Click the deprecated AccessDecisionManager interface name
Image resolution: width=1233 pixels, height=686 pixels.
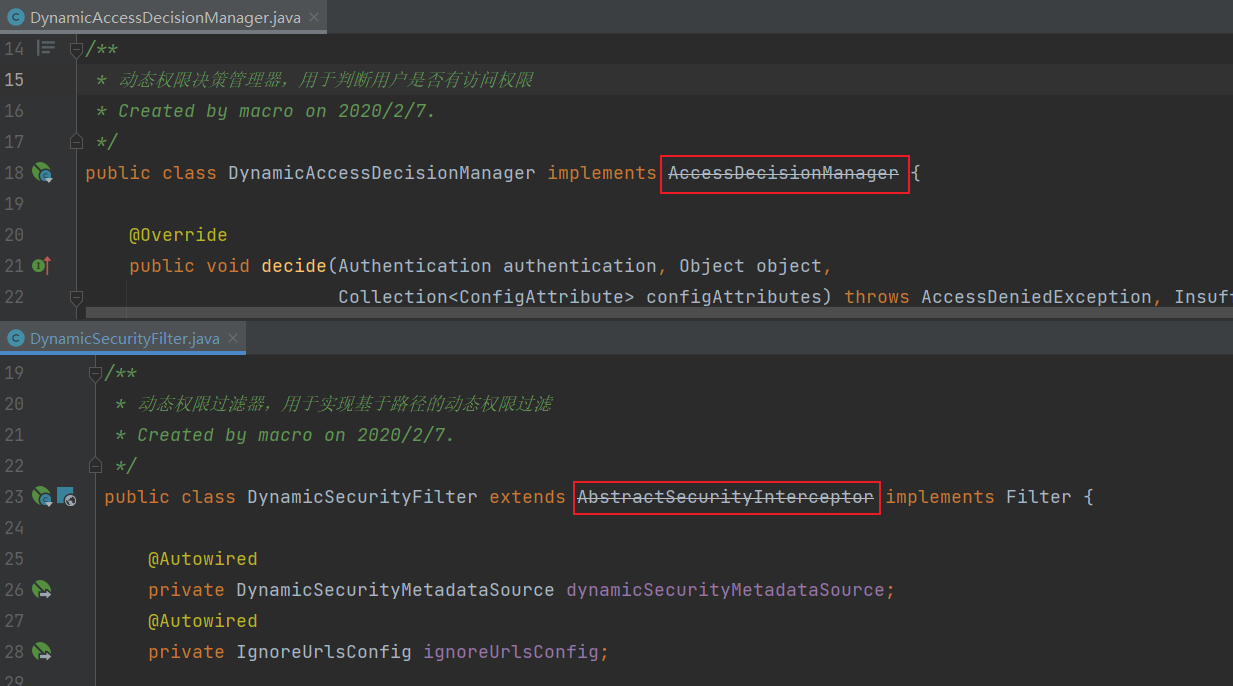click(783, 173)
